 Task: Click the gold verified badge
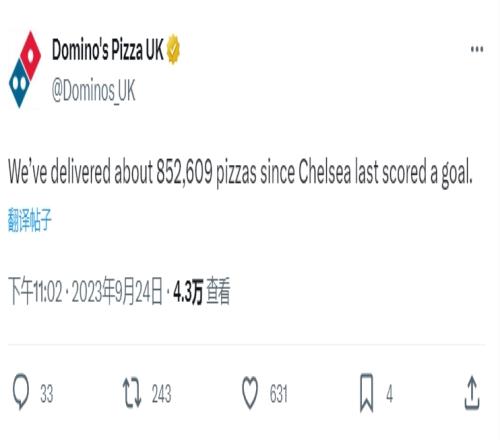(x=173, y=49)
